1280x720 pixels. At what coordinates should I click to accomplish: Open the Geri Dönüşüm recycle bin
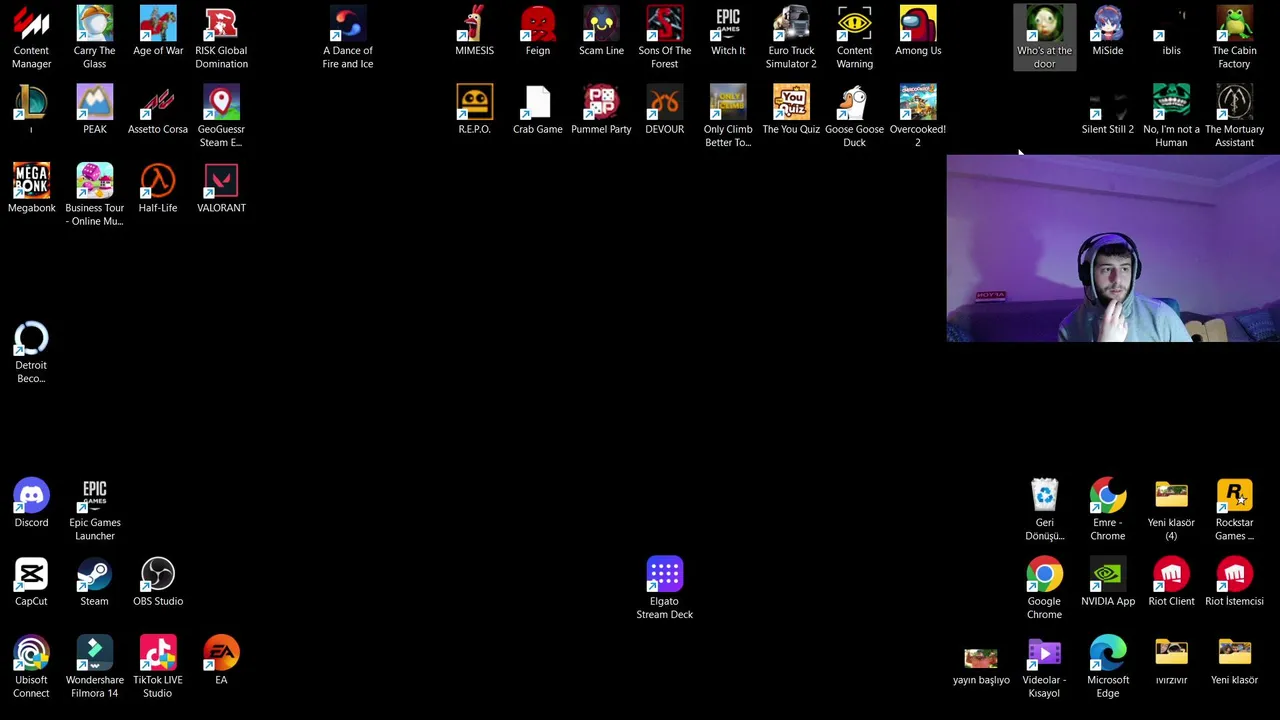tap(1044, 509)
